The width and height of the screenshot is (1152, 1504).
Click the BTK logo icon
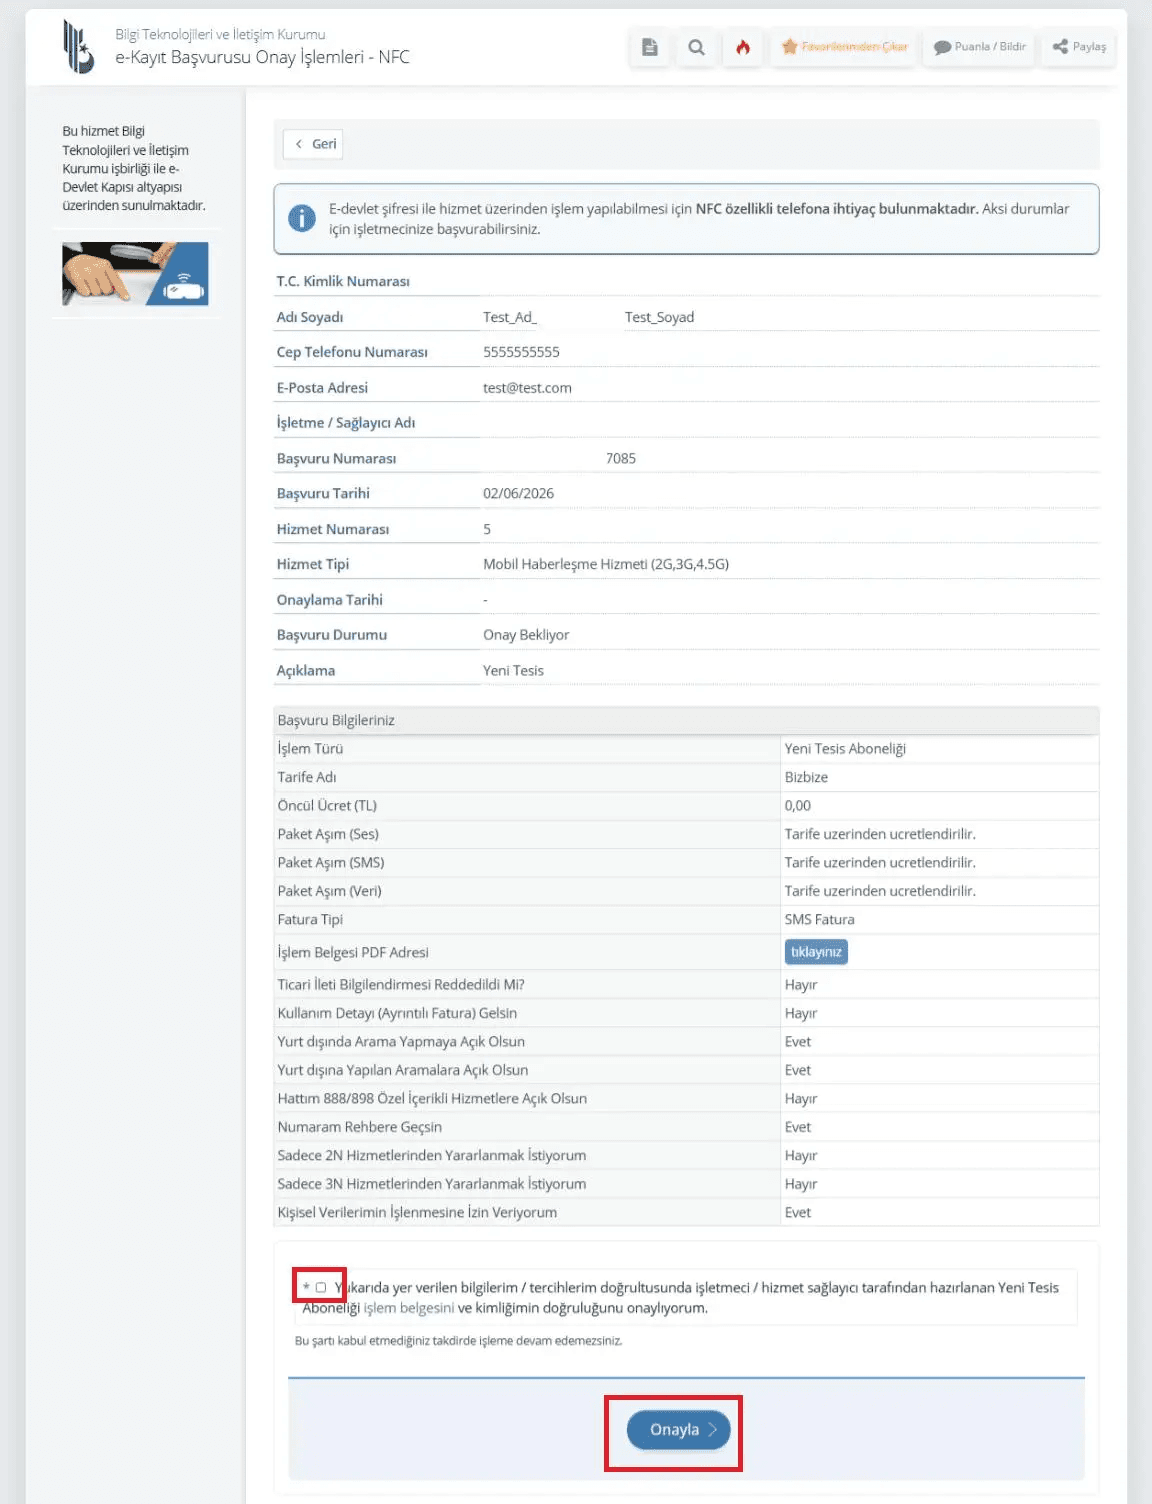(78, 47)
